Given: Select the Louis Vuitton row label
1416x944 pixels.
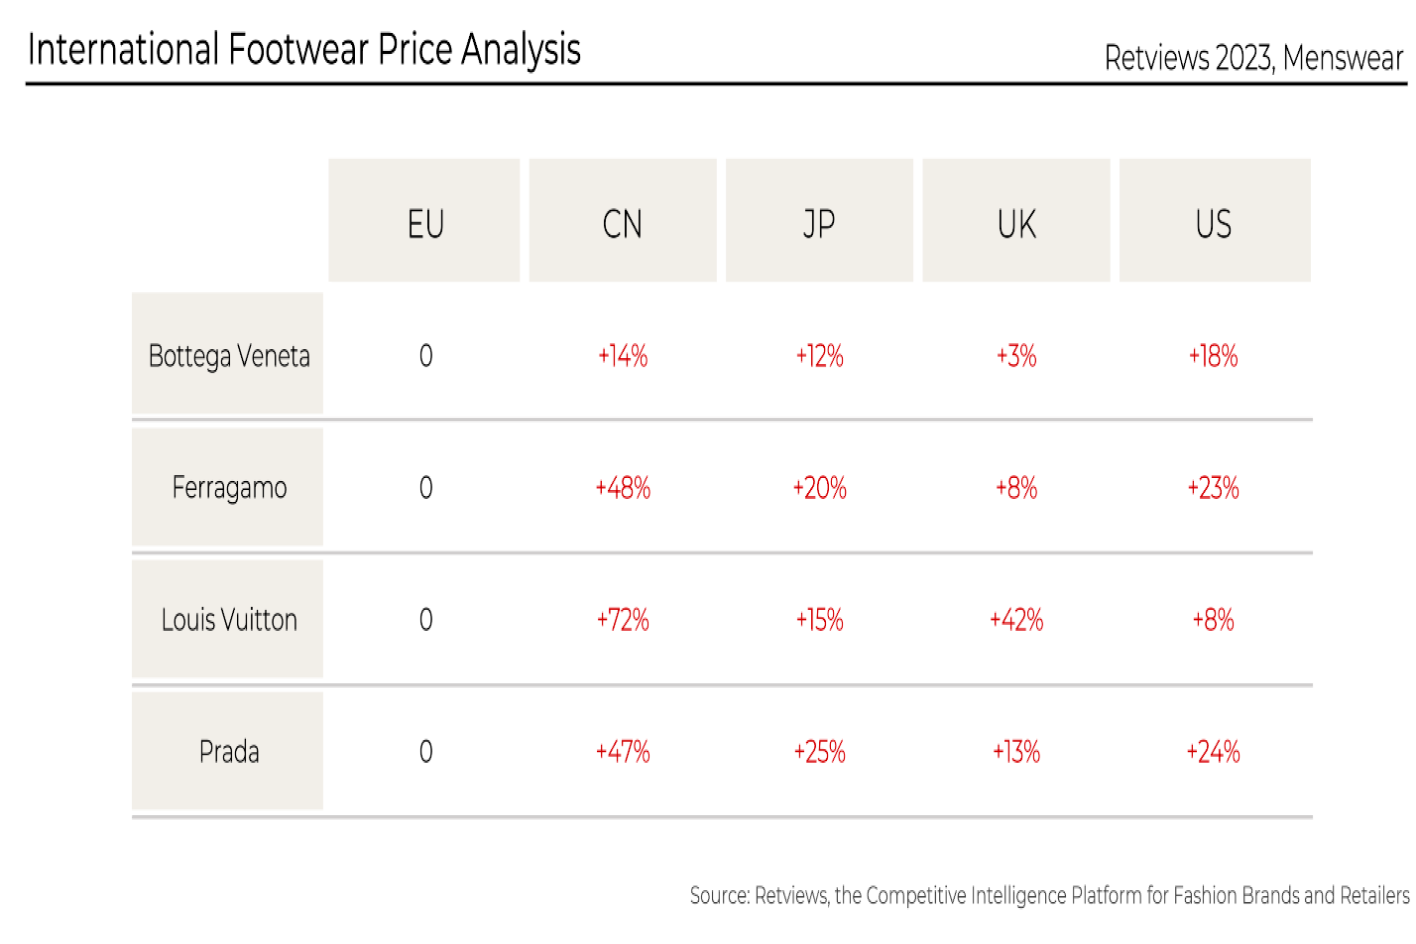Looking at the screenshot, I should [228, 619].
